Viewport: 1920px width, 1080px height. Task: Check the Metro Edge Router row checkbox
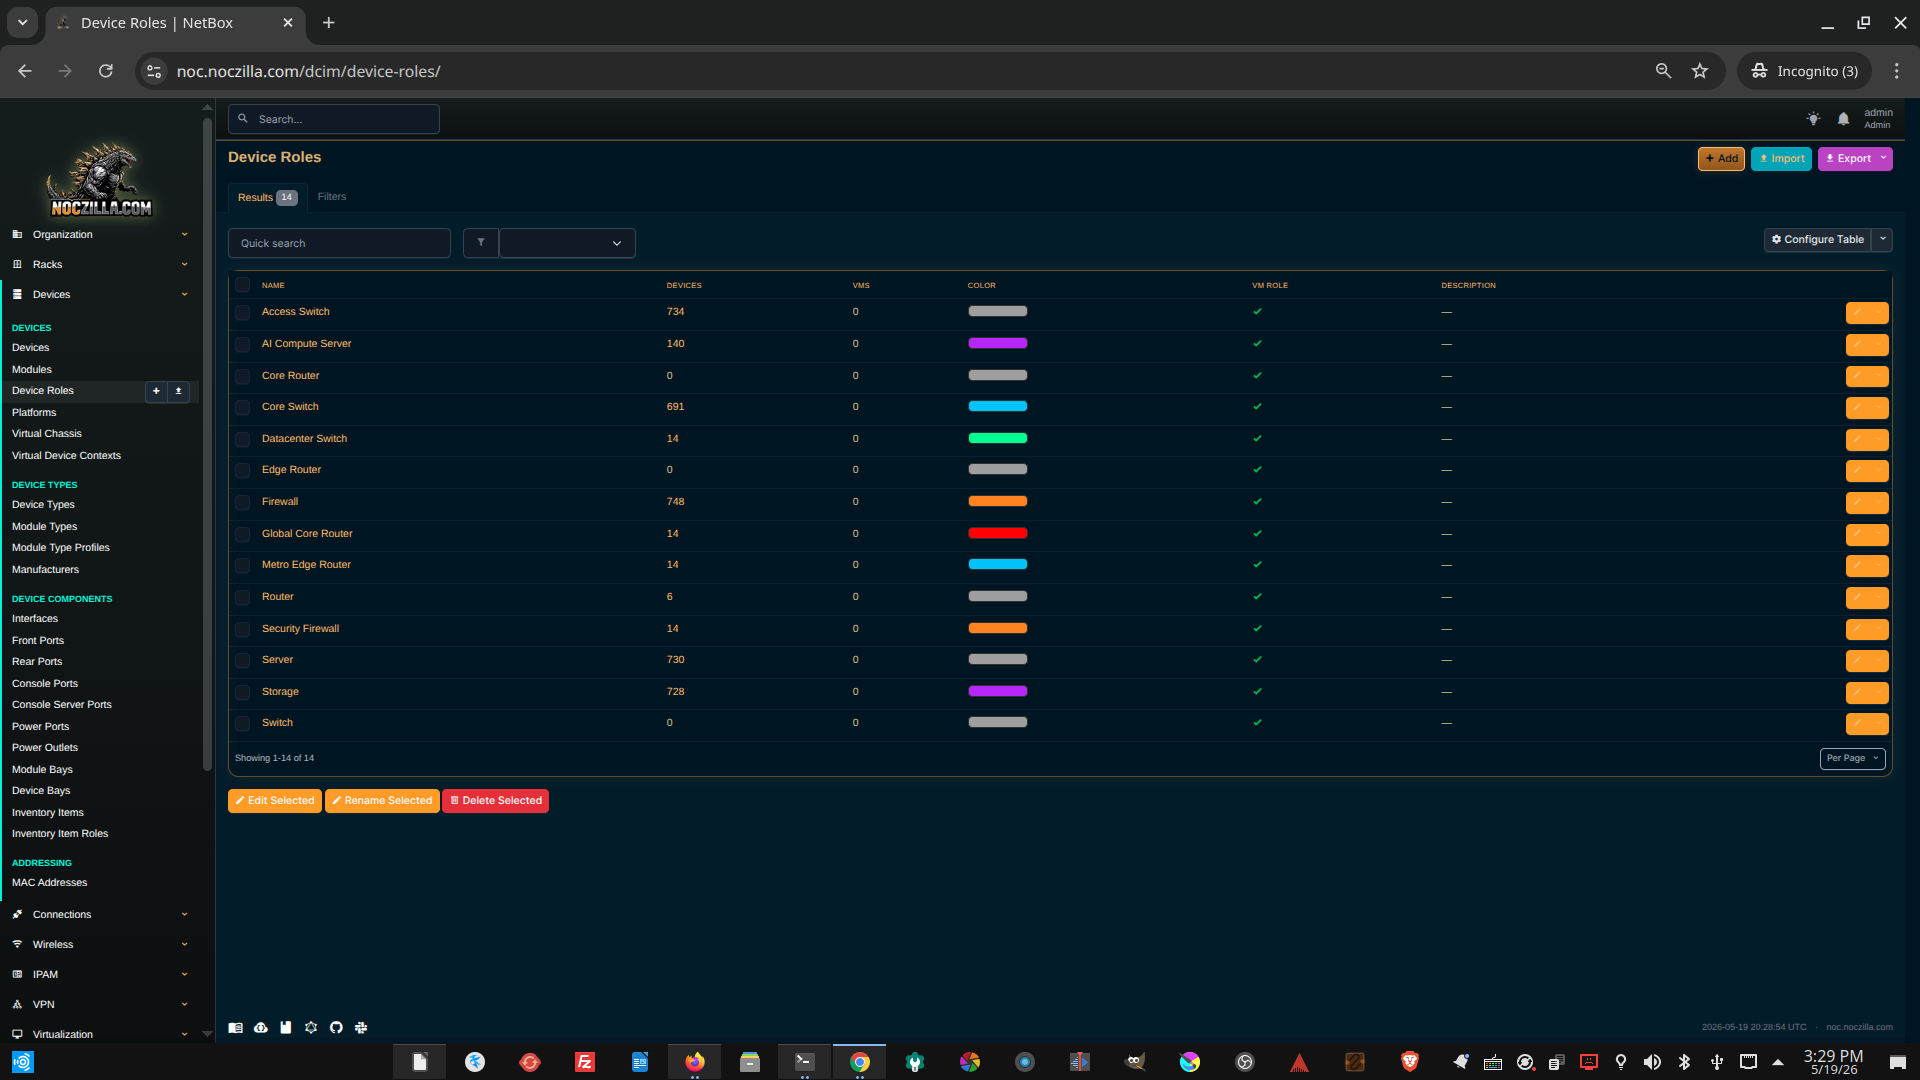pyautogui.click(x=242, y=566)
